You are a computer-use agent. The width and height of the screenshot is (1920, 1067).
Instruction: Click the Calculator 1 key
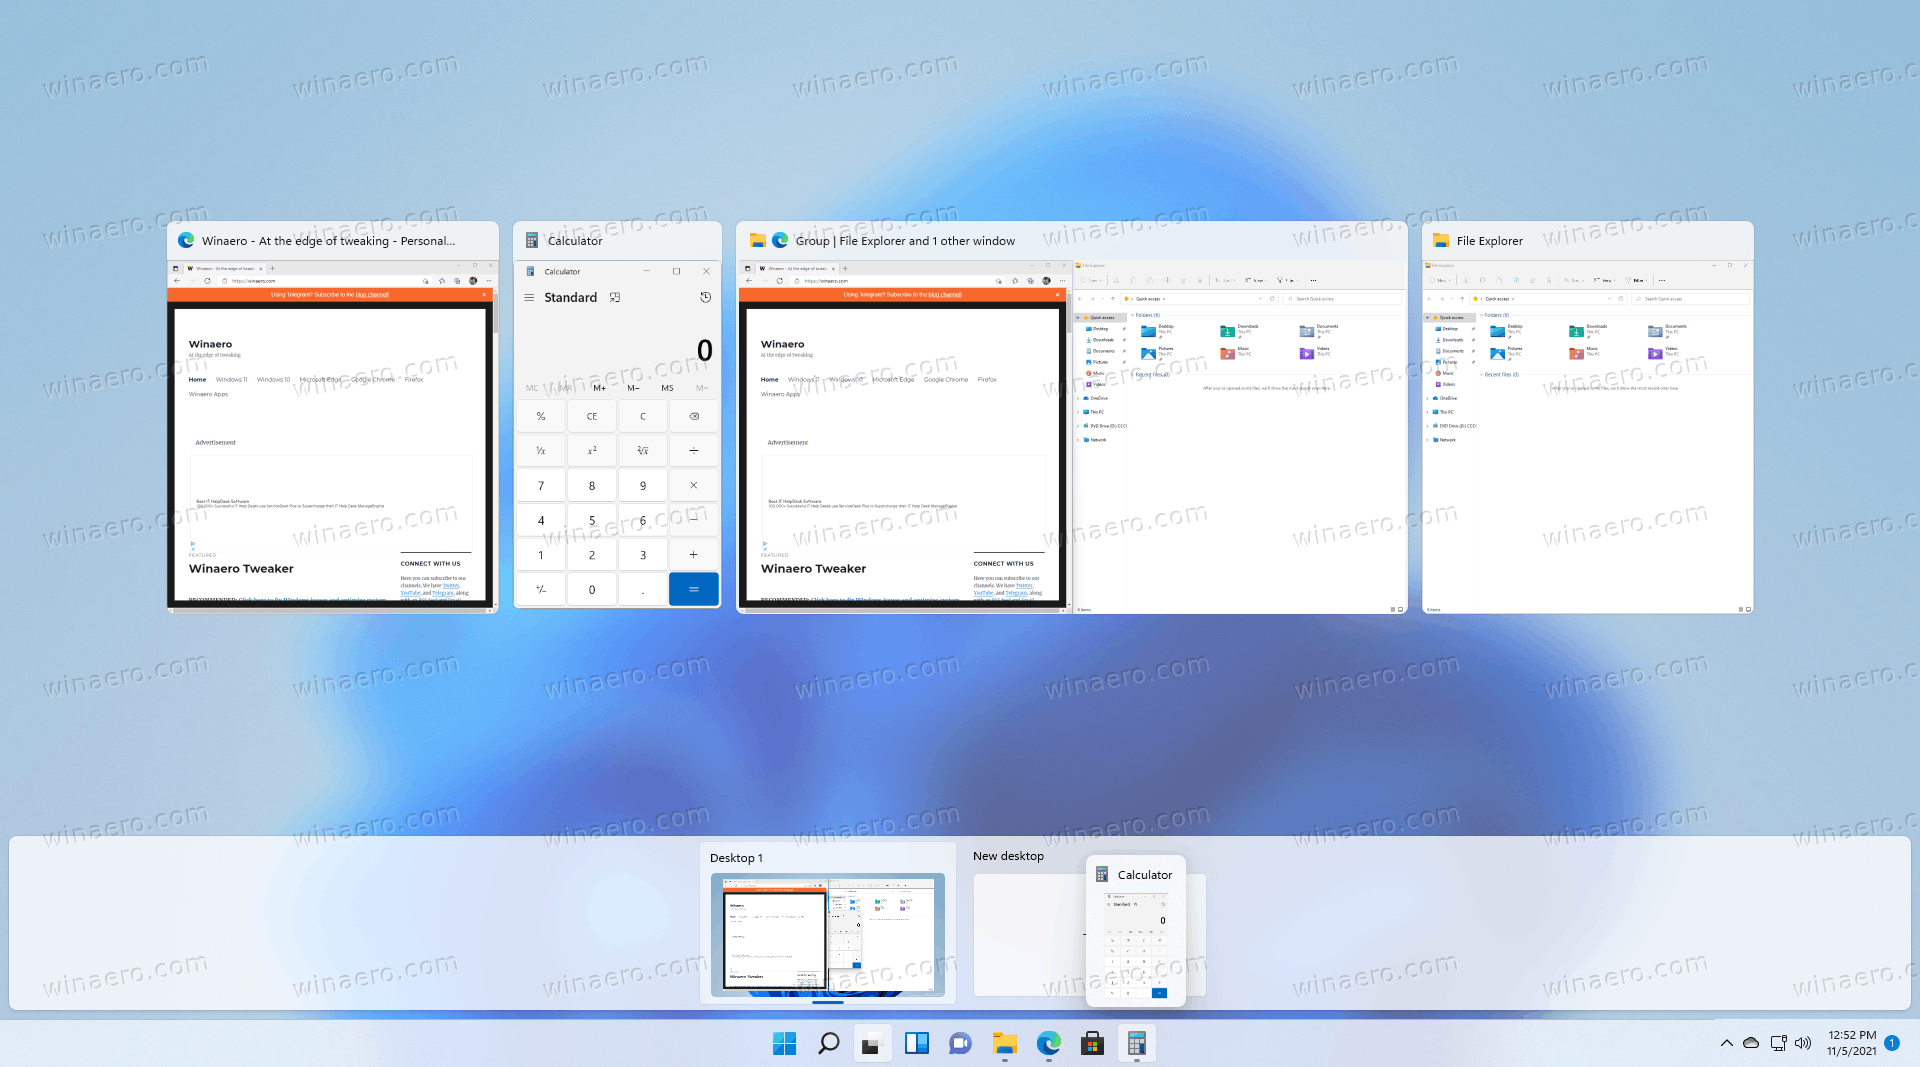pos(541,554)
